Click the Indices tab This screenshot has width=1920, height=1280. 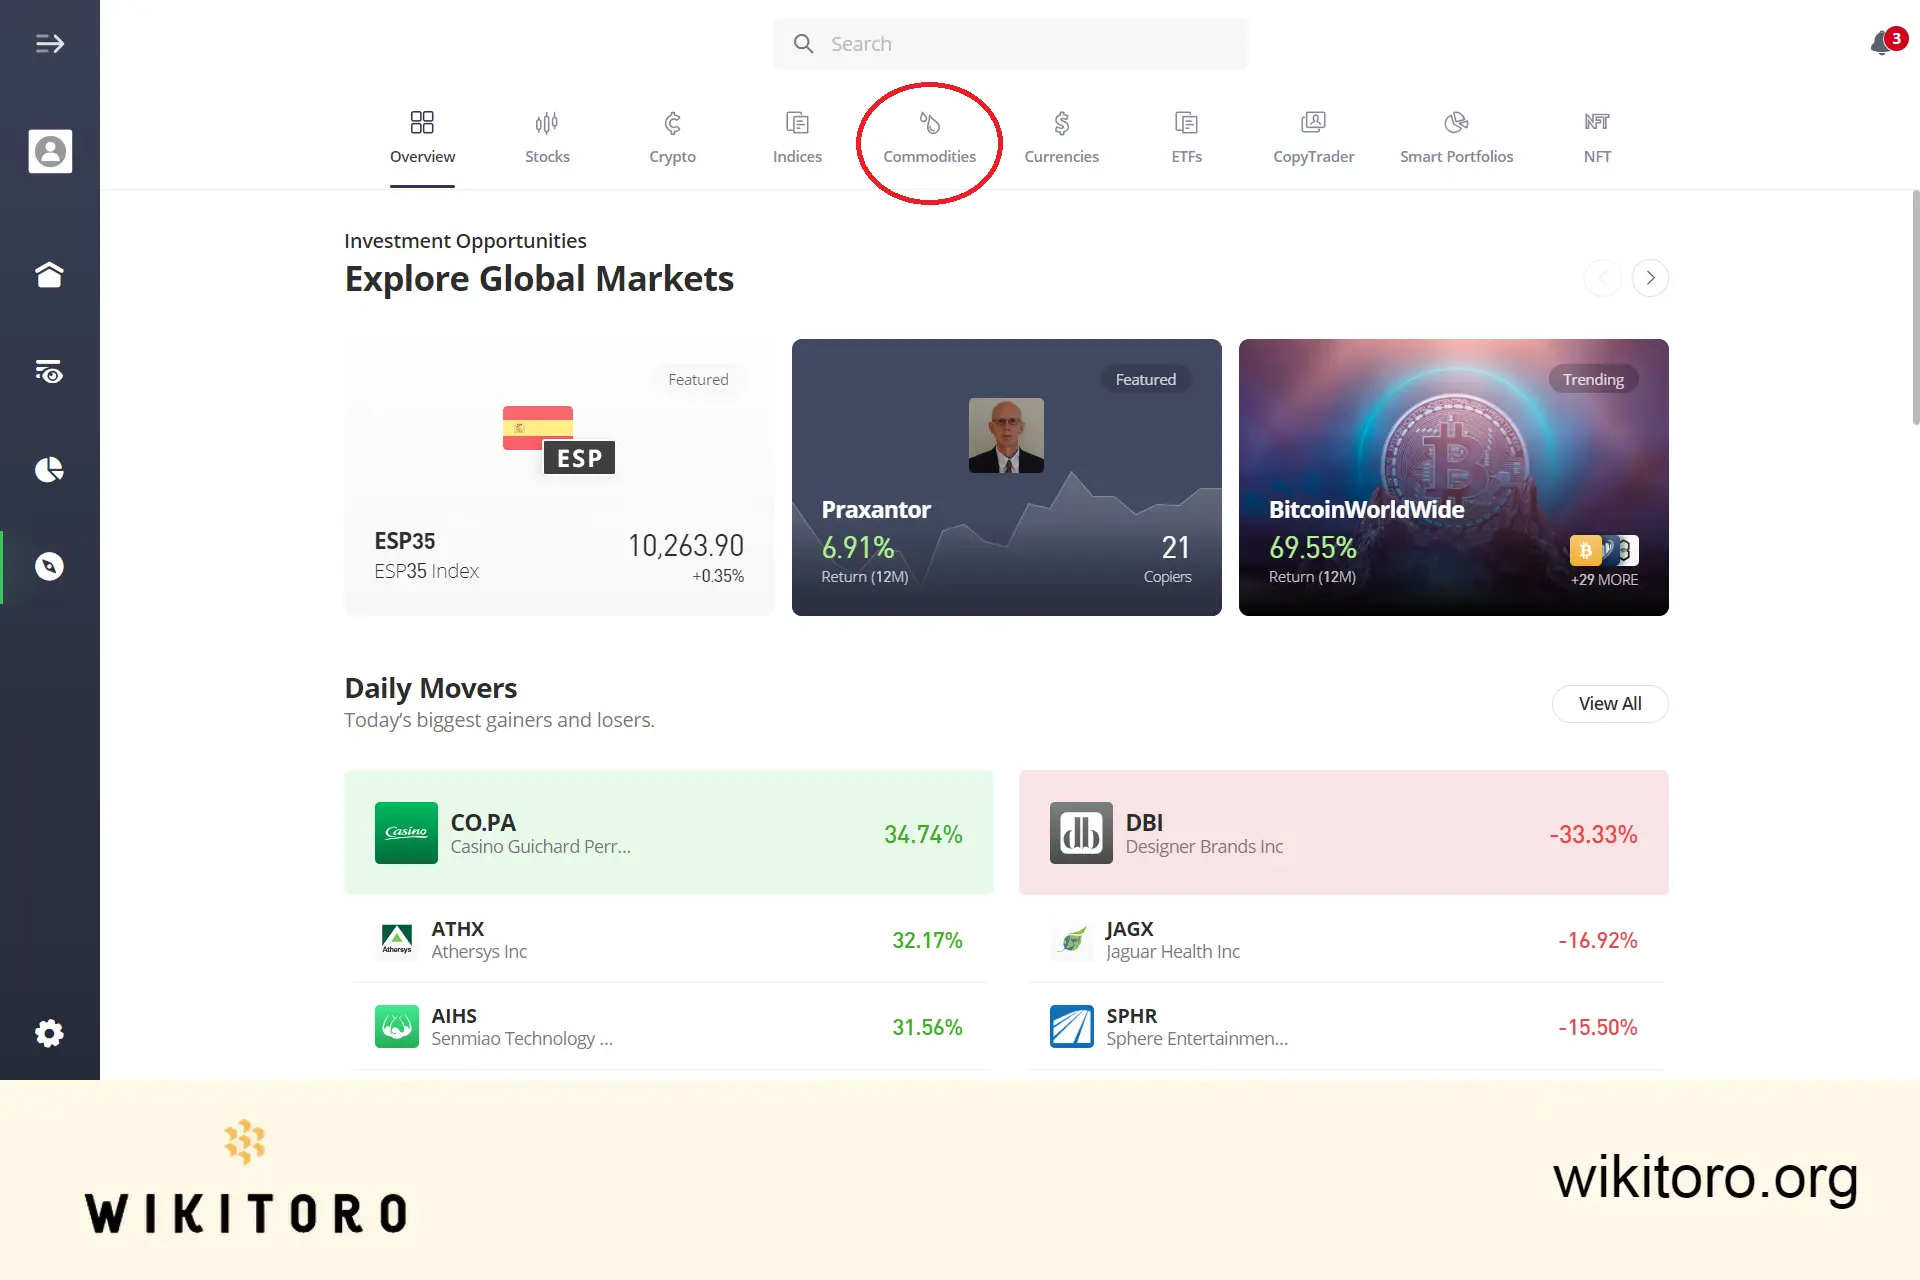[x=797, y=137]
